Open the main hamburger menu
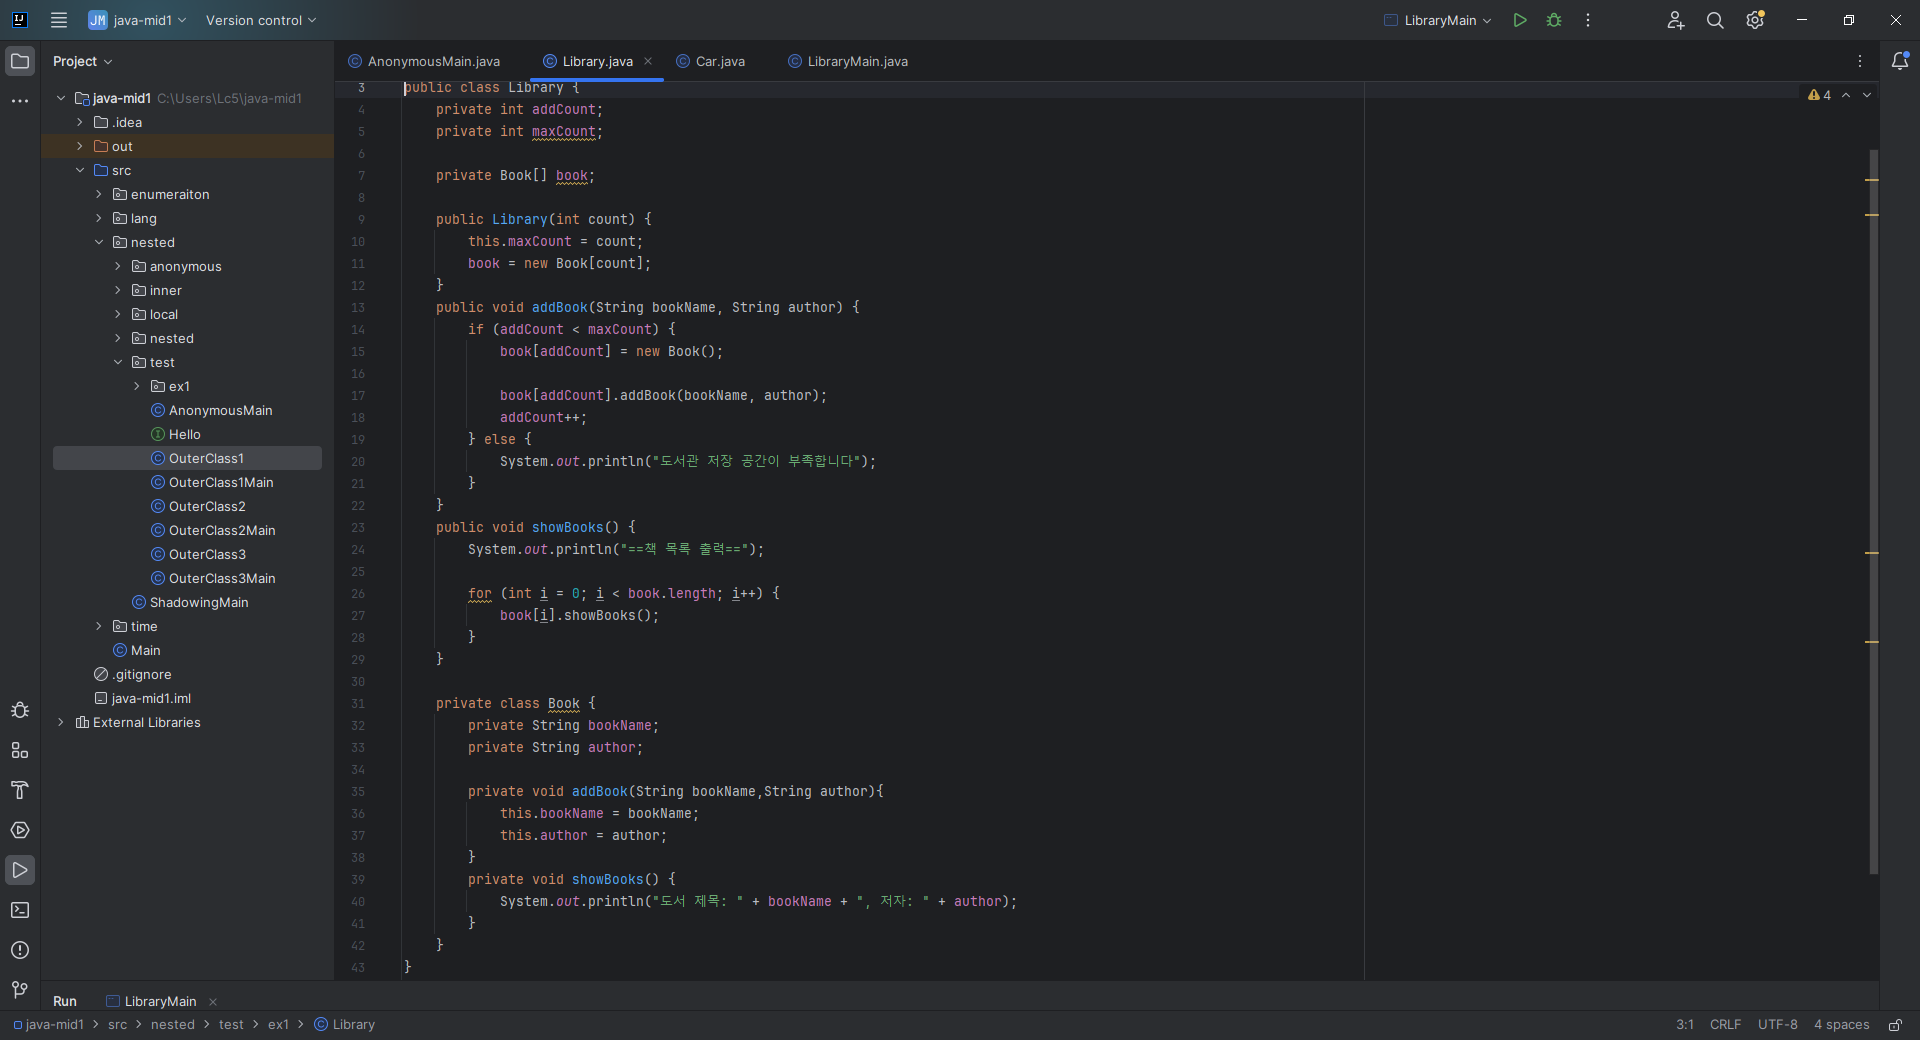Image resolution: width=1920 pixels, height=1040 pixels. coord(59,20)
